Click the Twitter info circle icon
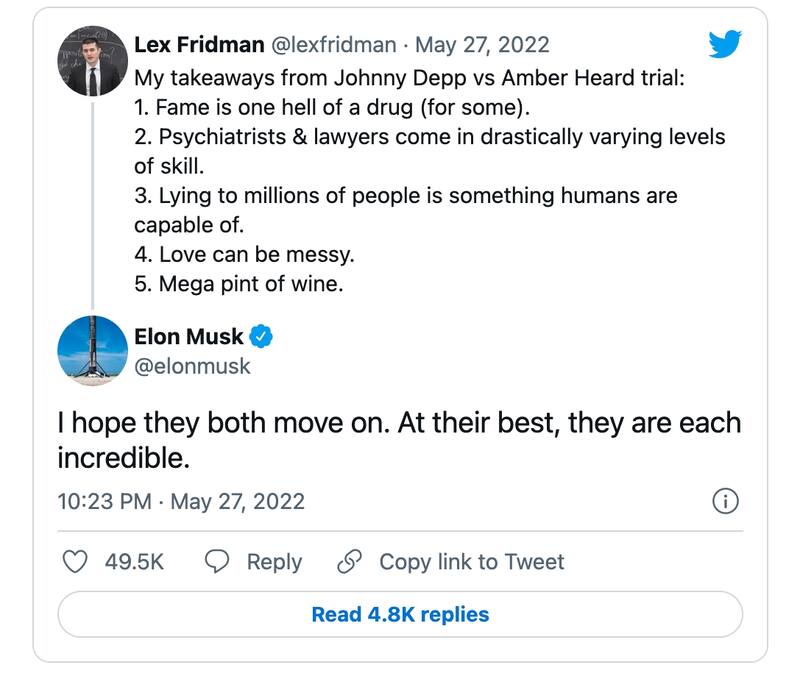The width and height of the screenshot is (800, 690). pos(725,501)
